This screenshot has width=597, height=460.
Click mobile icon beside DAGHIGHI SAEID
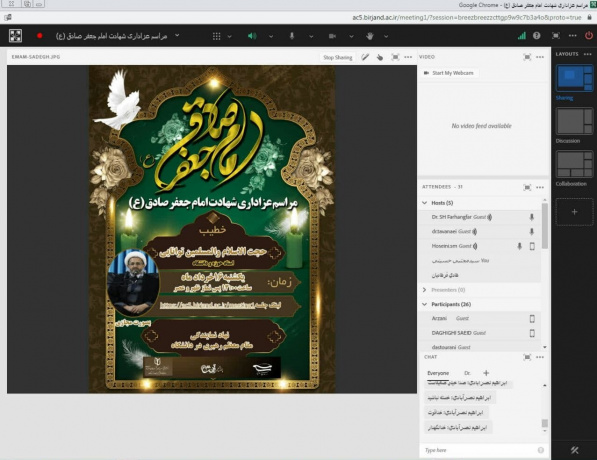point(532,333)
